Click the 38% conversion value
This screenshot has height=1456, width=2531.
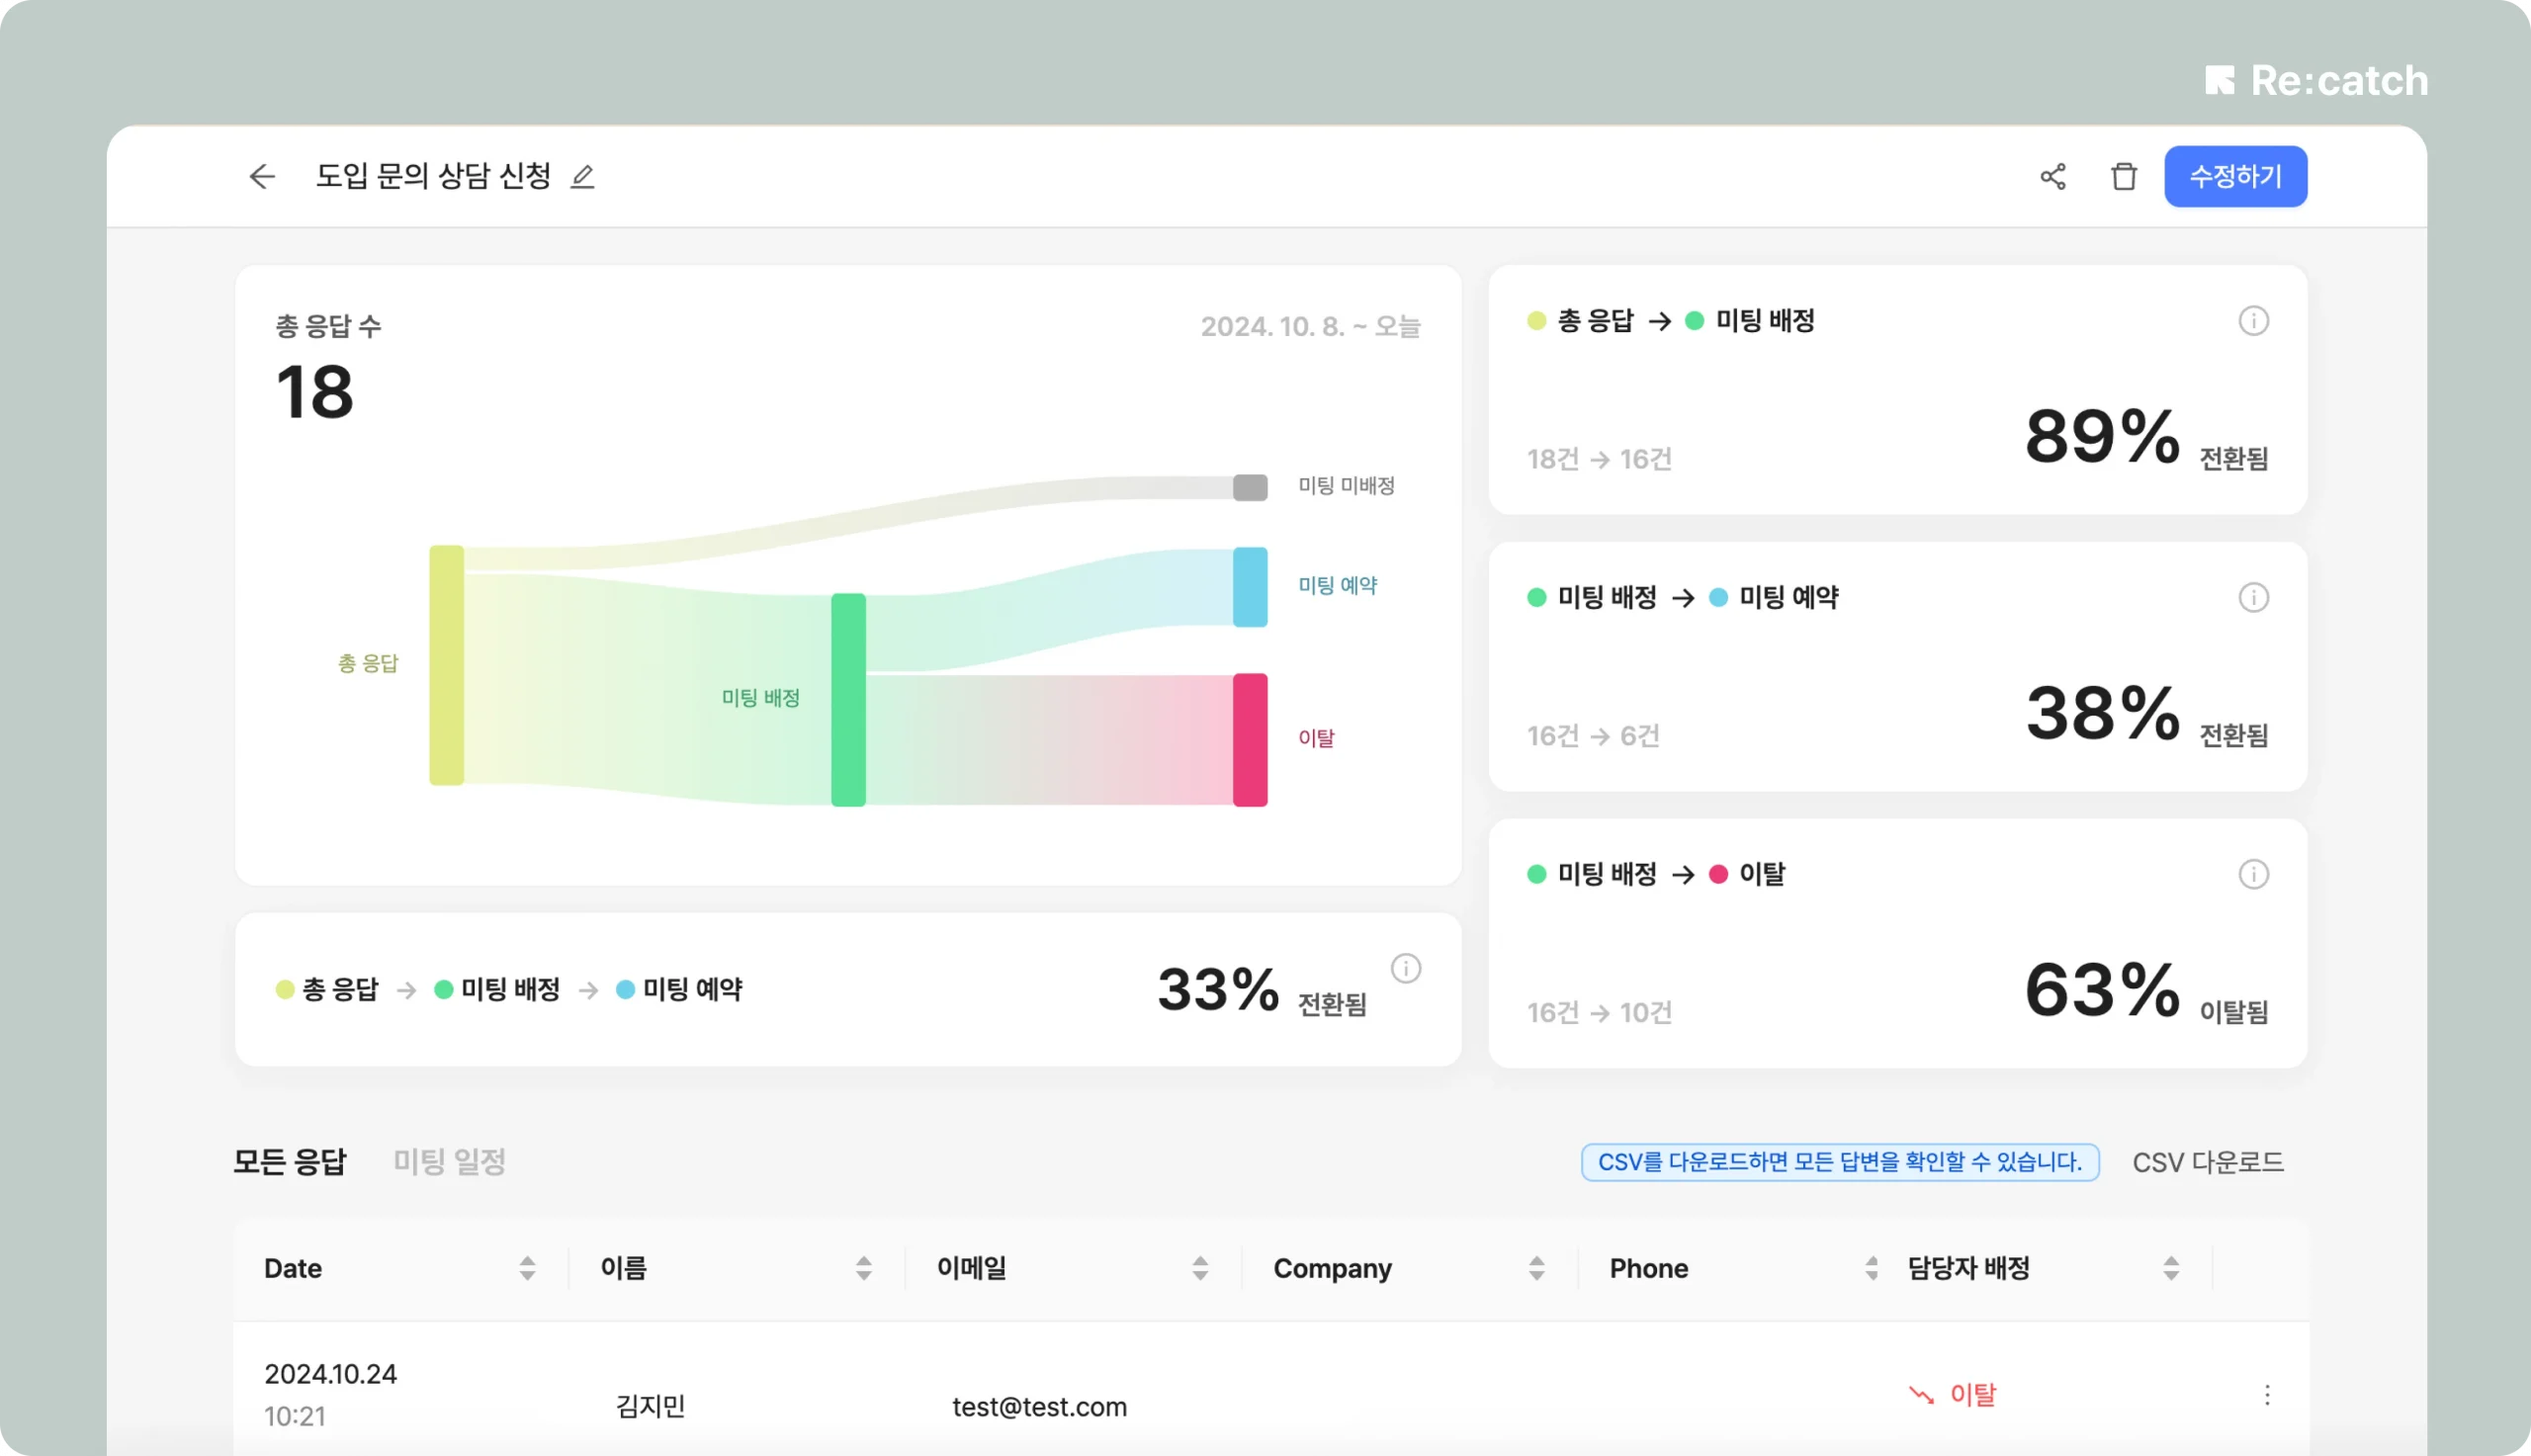tap(2102, 714)
